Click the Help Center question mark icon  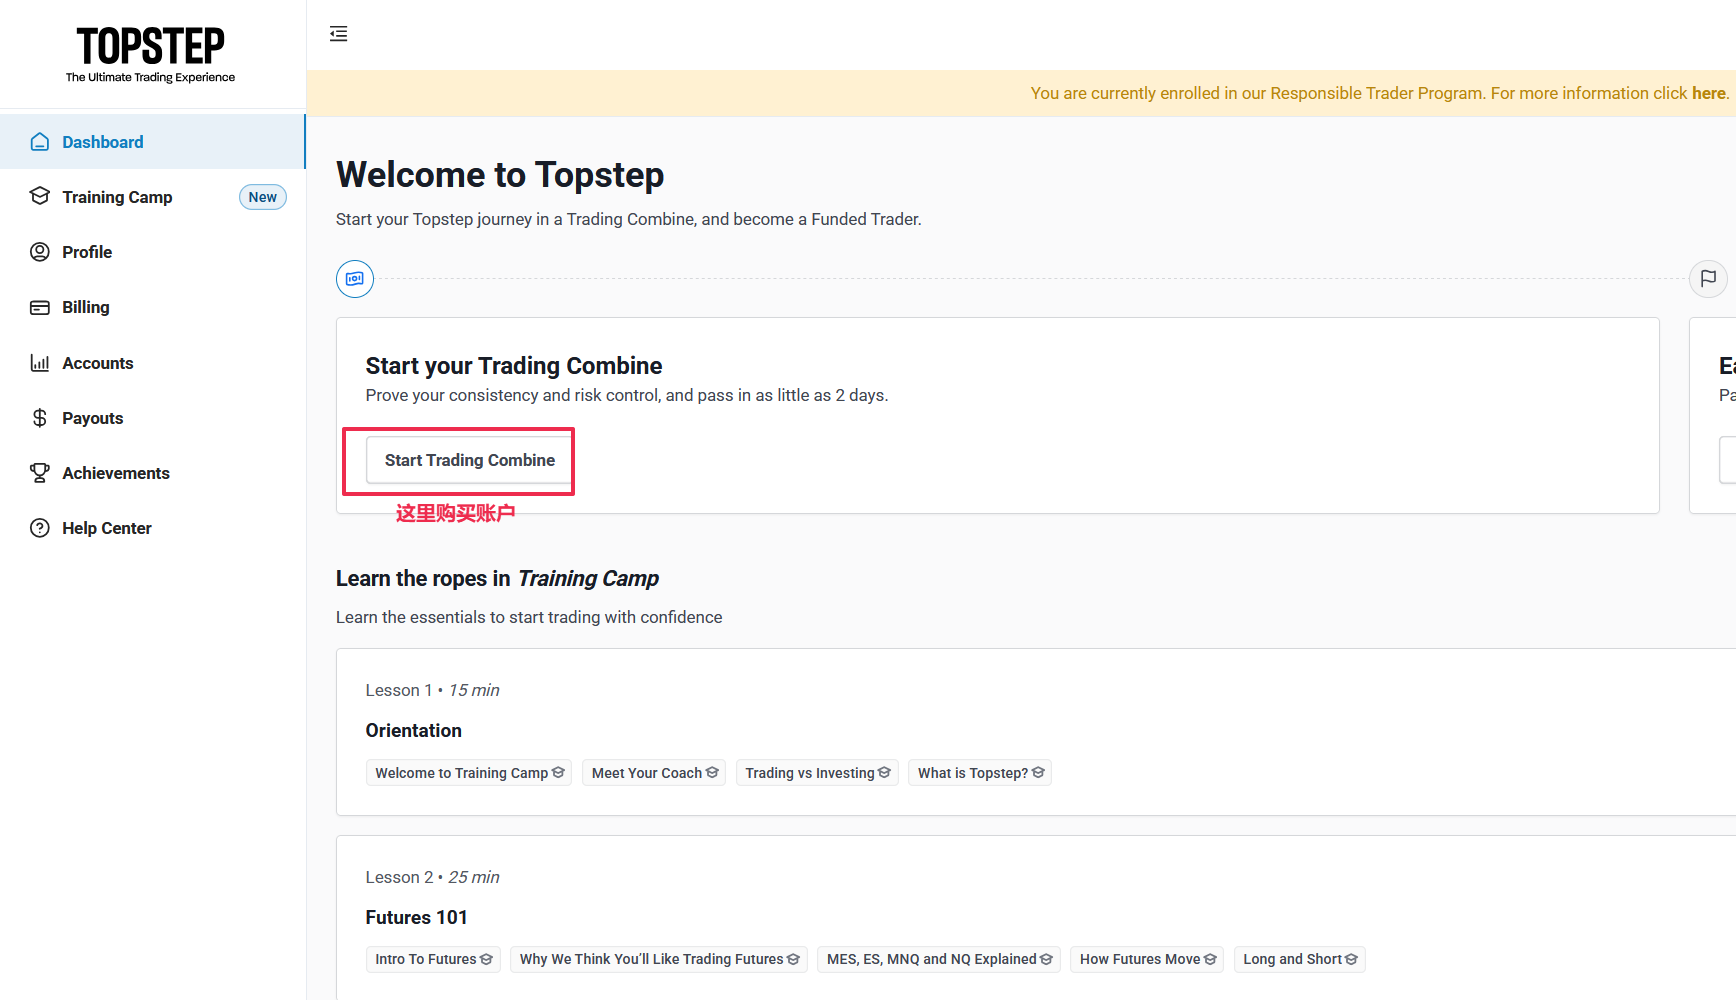pos(40,528)
